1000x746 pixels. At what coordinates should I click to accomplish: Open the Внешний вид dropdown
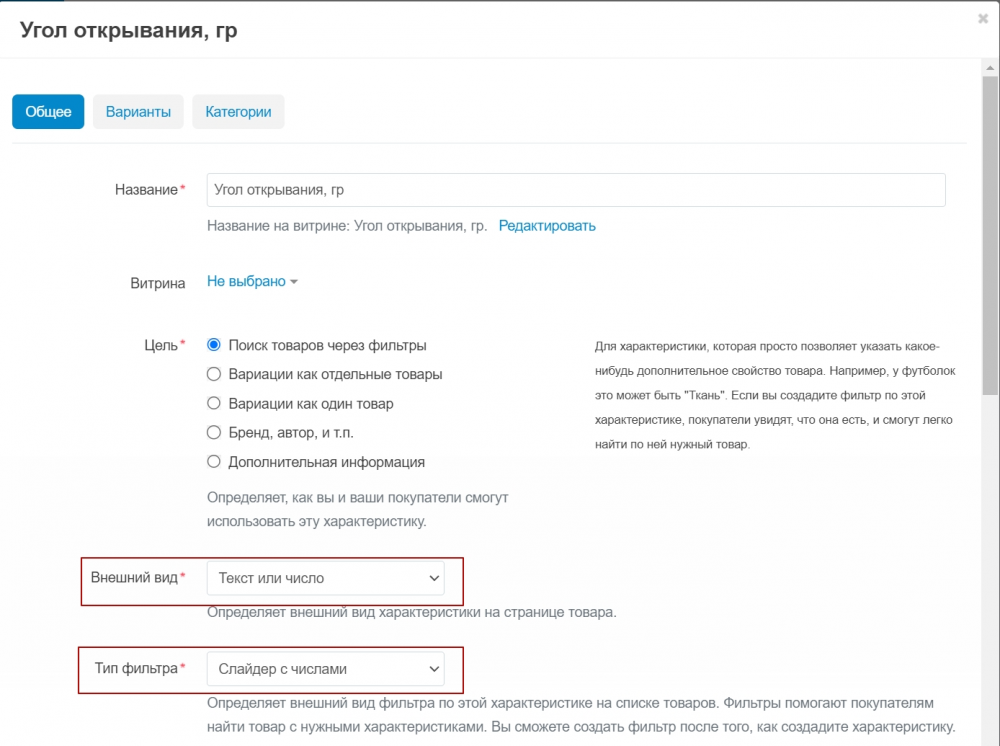point(325,578)
